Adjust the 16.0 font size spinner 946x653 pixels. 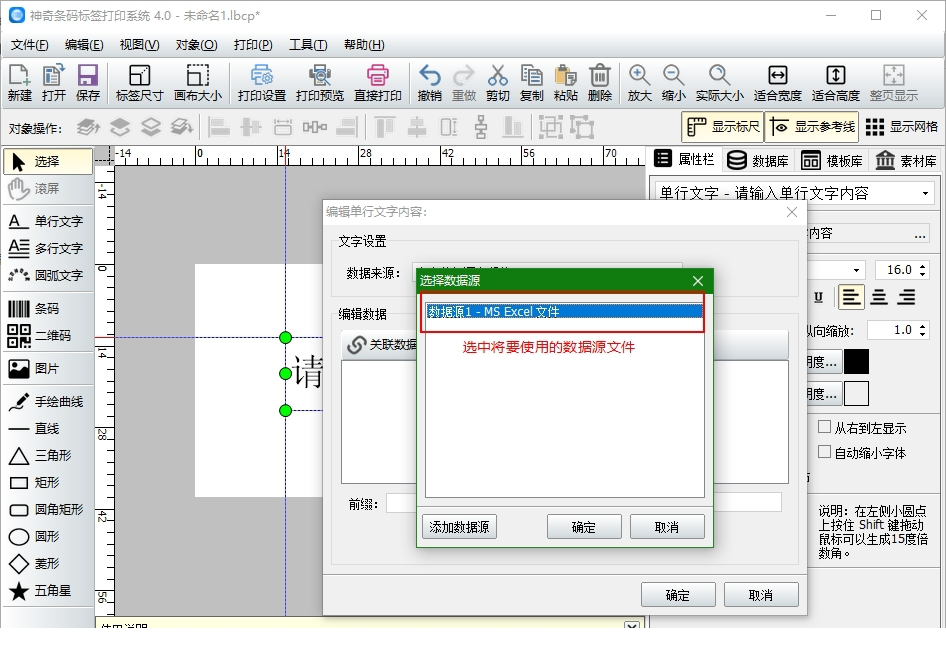pos(924,270)
